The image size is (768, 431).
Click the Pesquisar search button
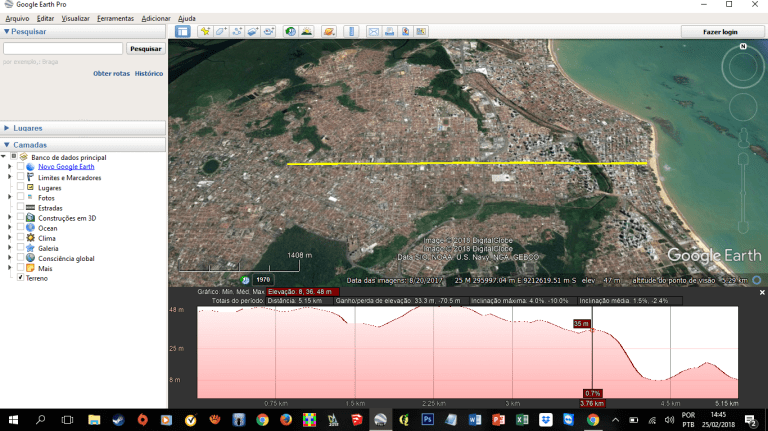click(x=145, y=48)
